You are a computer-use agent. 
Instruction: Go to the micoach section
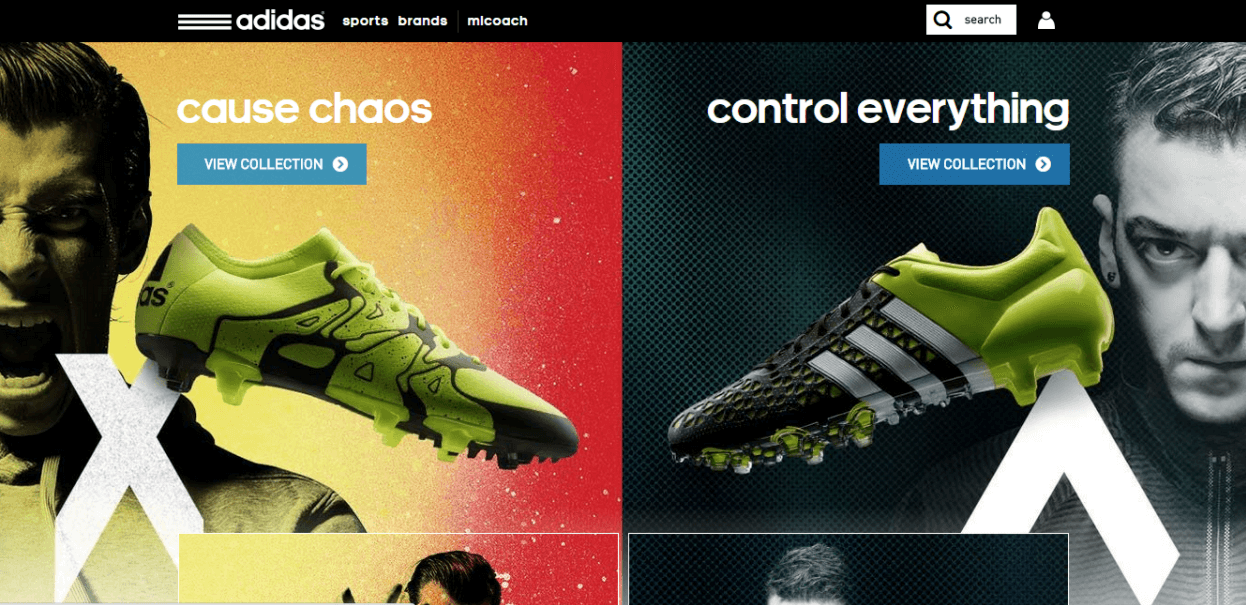(497, 20)
